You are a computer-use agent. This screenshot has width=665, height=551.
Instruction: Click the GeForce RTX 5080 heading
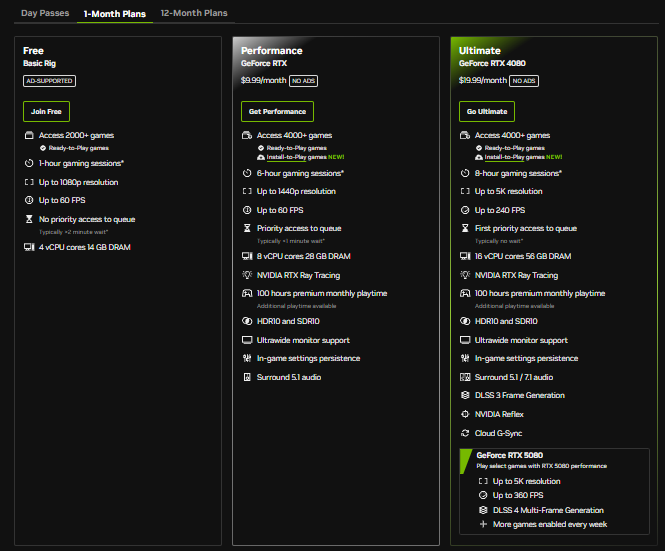coord(509,455)
